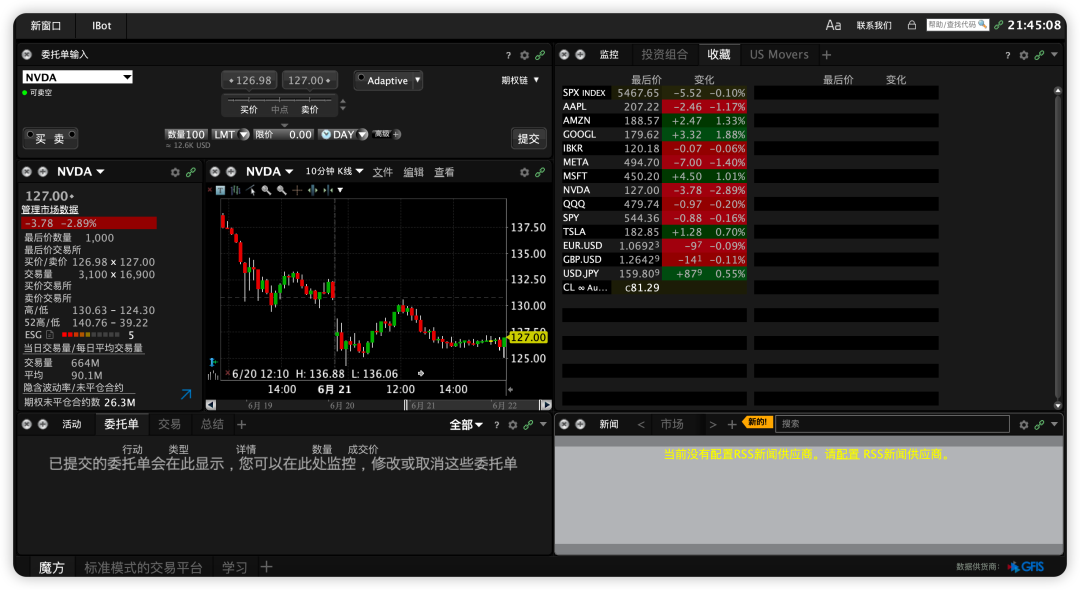Select the chart trendline pointer tool
The width and height of the screenshot is (1080, 590).
(x=251, y=190)
